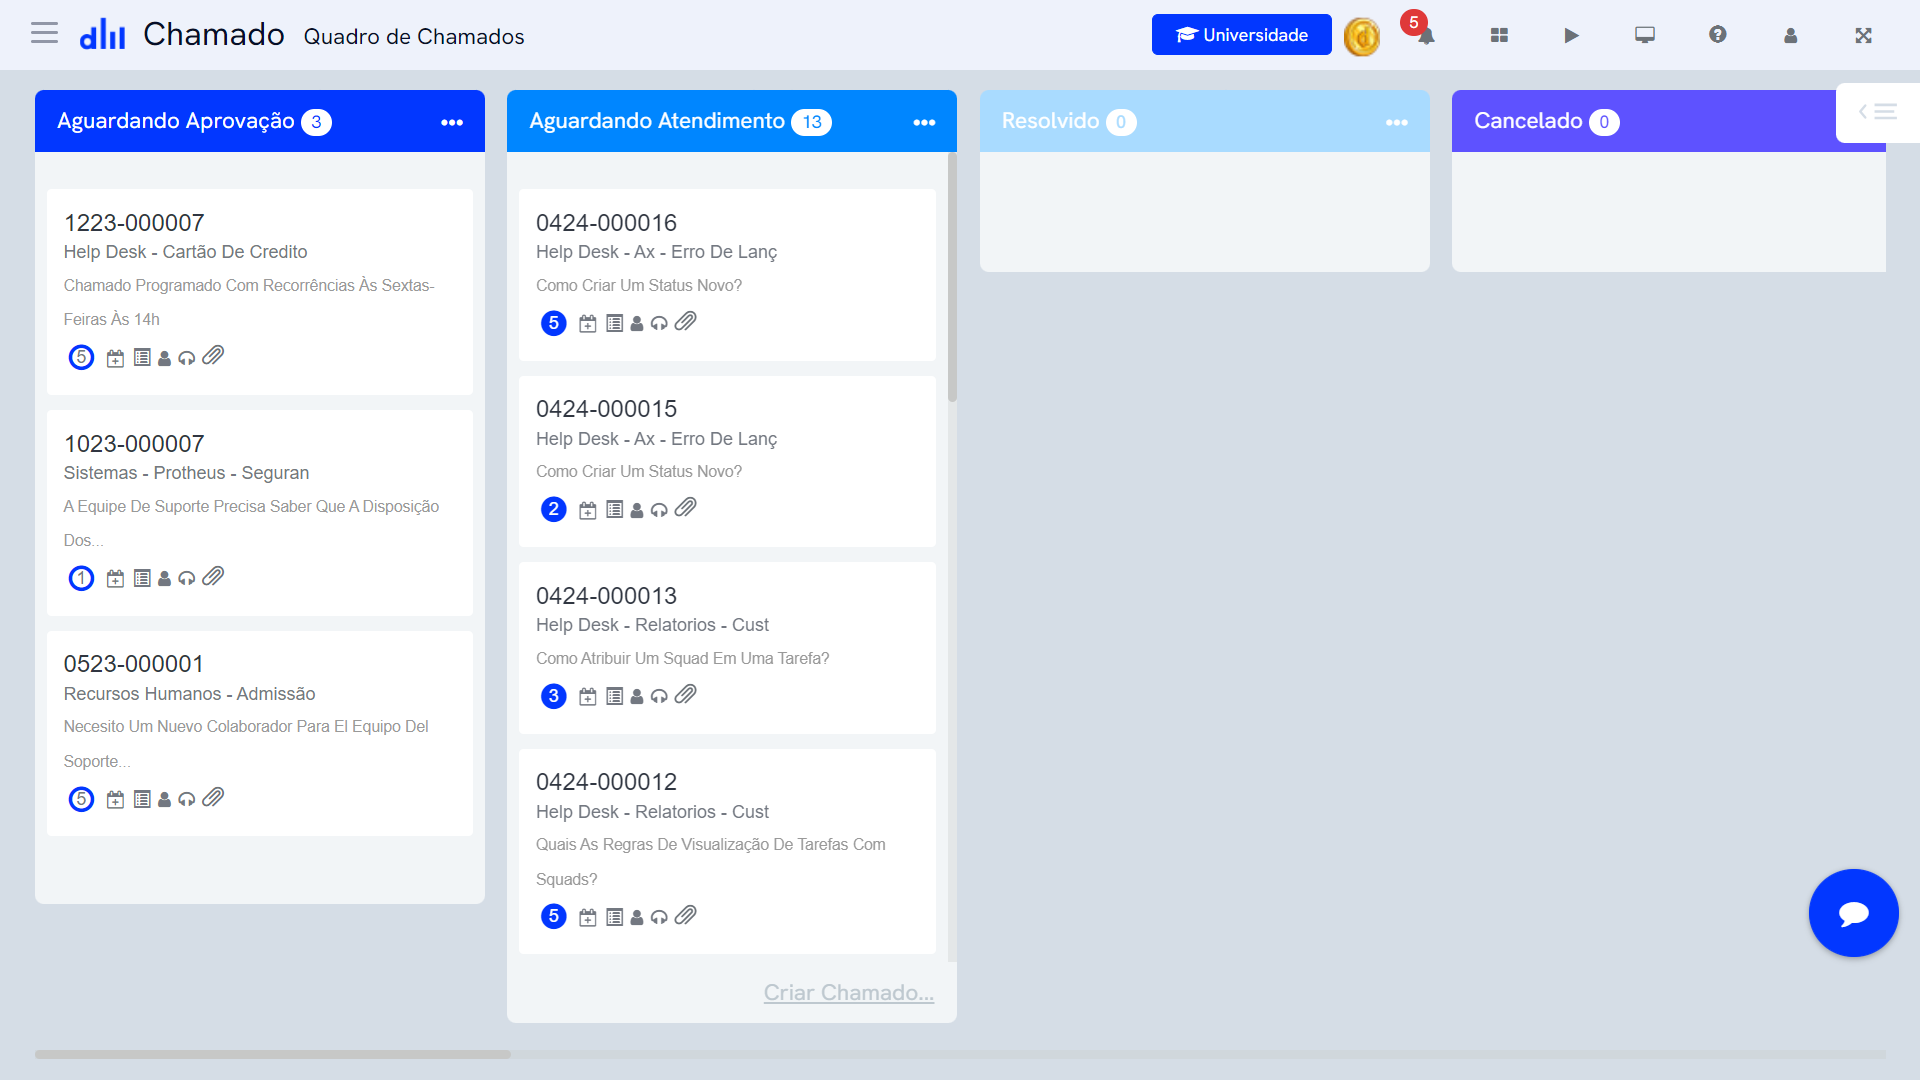Open ticket 1223-000007
The height and width of the screenshot is (1080, 1920).
click(x=260, y=292)
